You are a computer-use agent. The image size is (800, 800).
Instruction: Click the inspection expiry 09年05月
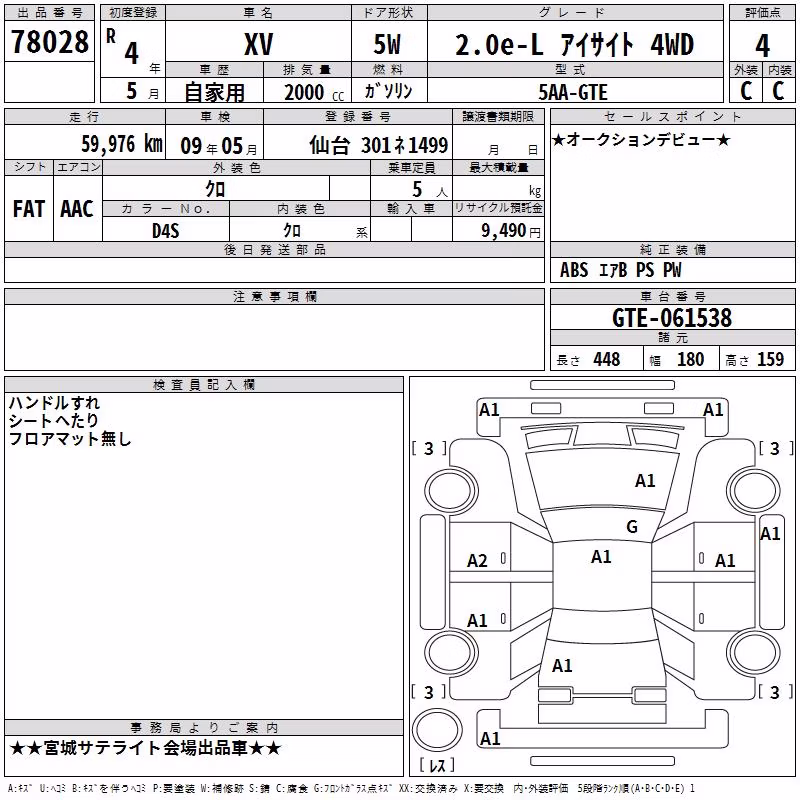(219, 146)
